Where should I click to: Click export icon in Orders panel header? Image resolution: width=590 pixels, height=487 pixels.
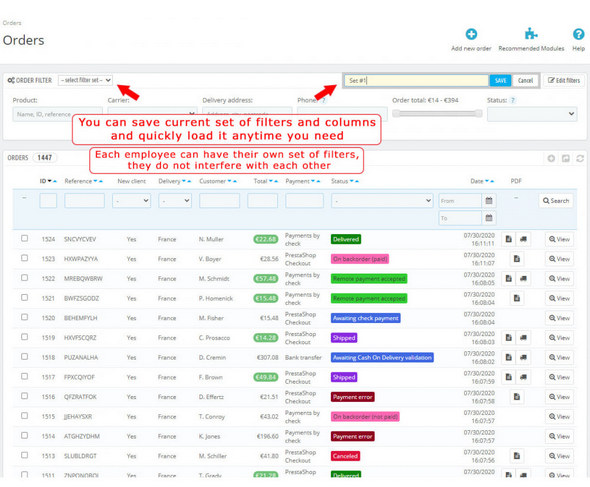click(x=566, y=158)
